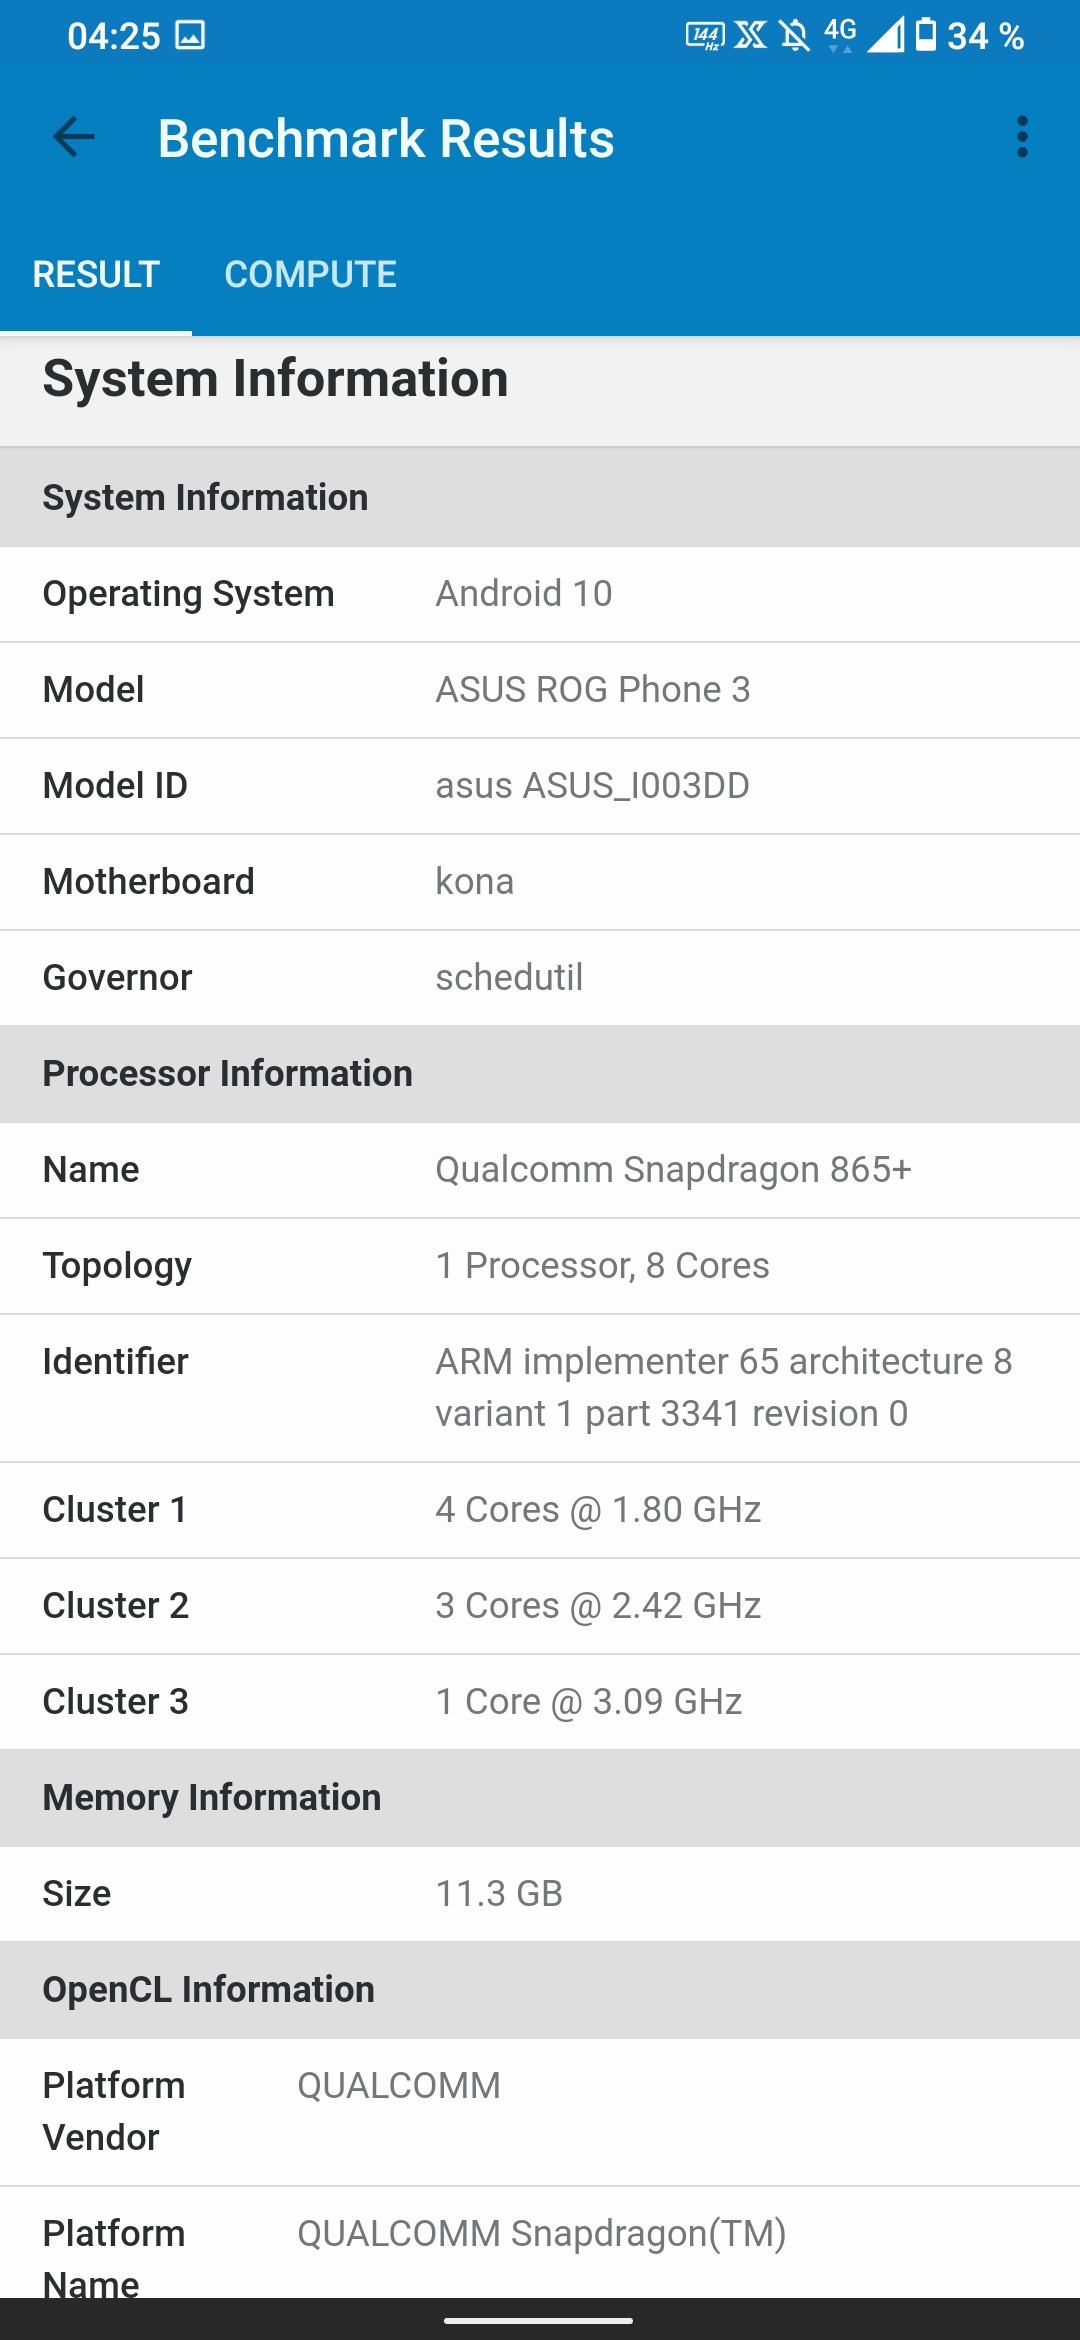Select the Model ASUS ROG Phone 3 row
1080x2340 pixels.
tap(540, 690)
